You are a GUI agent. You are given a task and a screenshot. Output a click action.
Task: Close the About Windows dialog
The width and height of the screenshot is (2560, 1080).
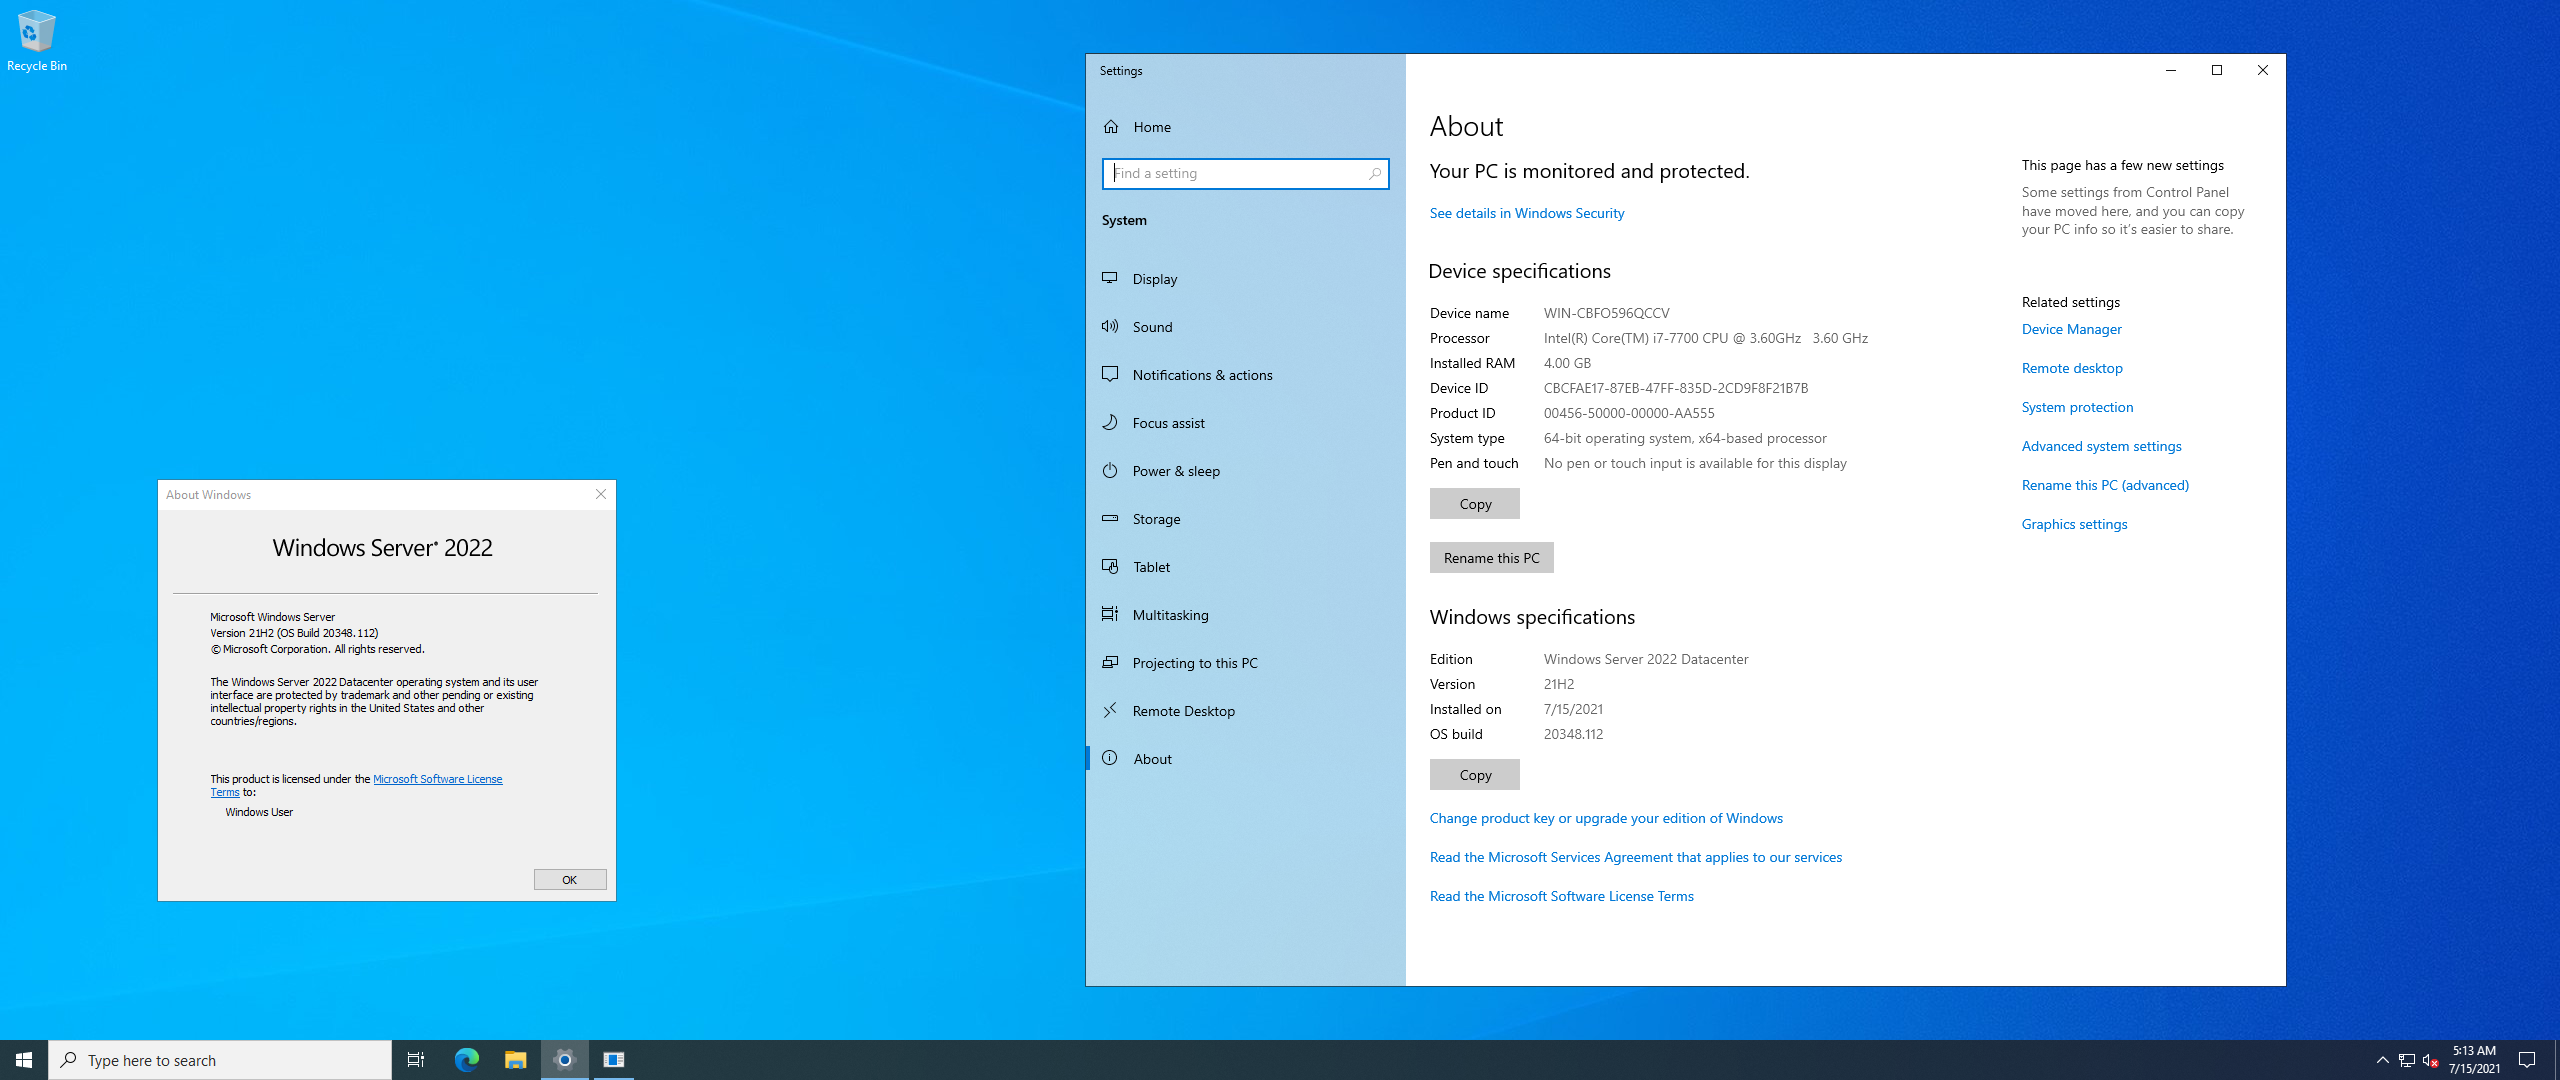pyautogui.click(x=601, y=494)
